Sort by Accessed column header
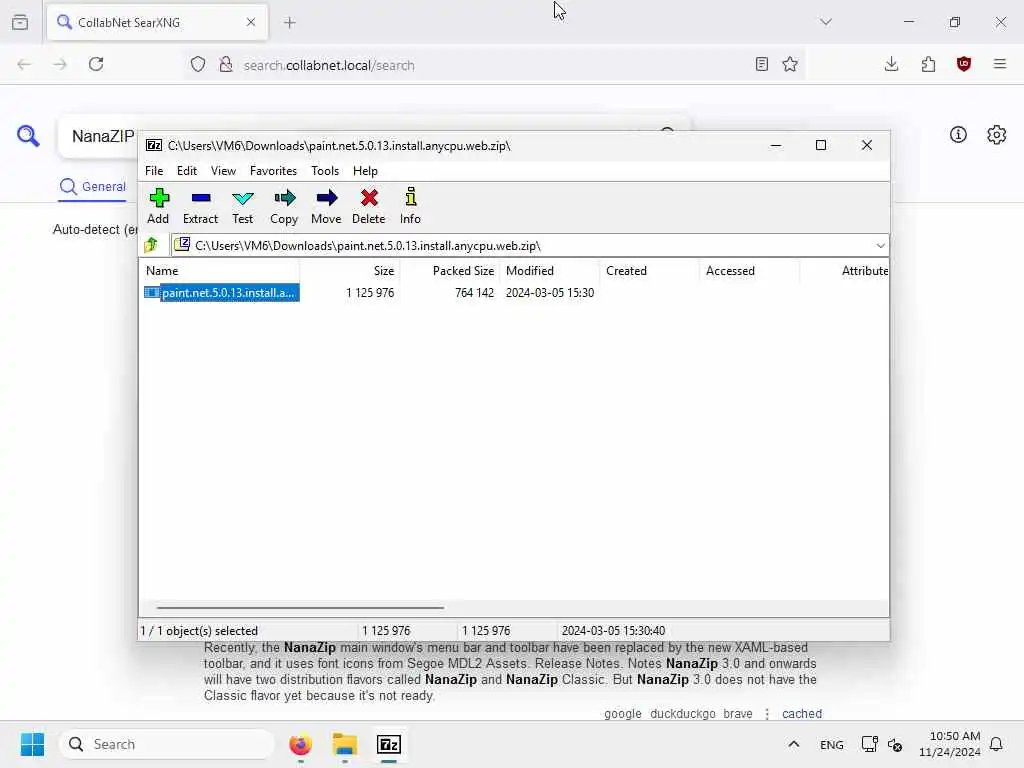 click(750, 270)
